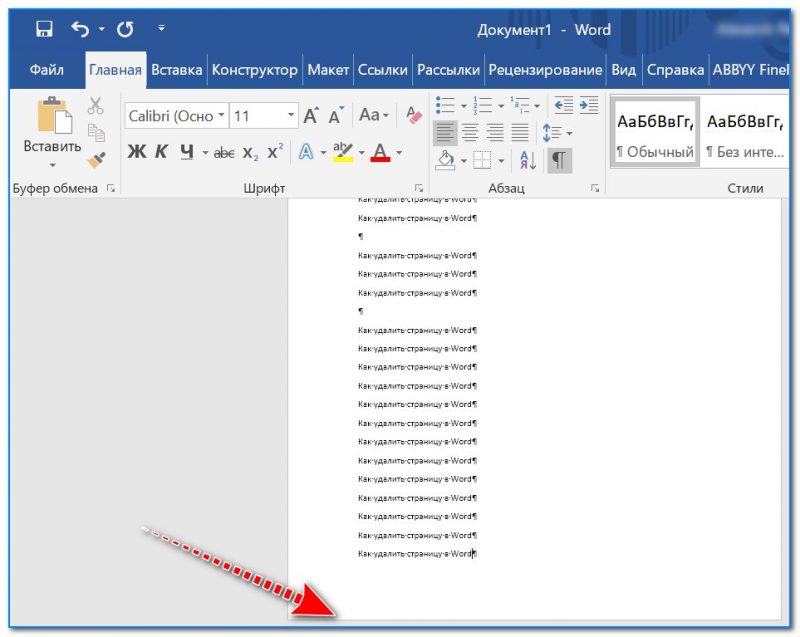Toggle show paragraph marks ¶
Screen dimensions: 800x637
click(559, 160)
